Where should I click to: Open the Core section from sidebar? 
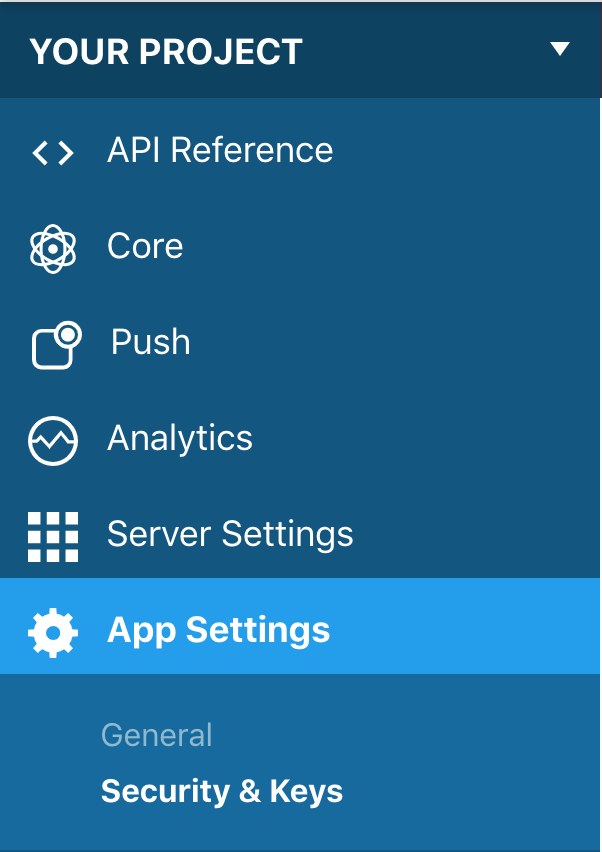[144, 247]
